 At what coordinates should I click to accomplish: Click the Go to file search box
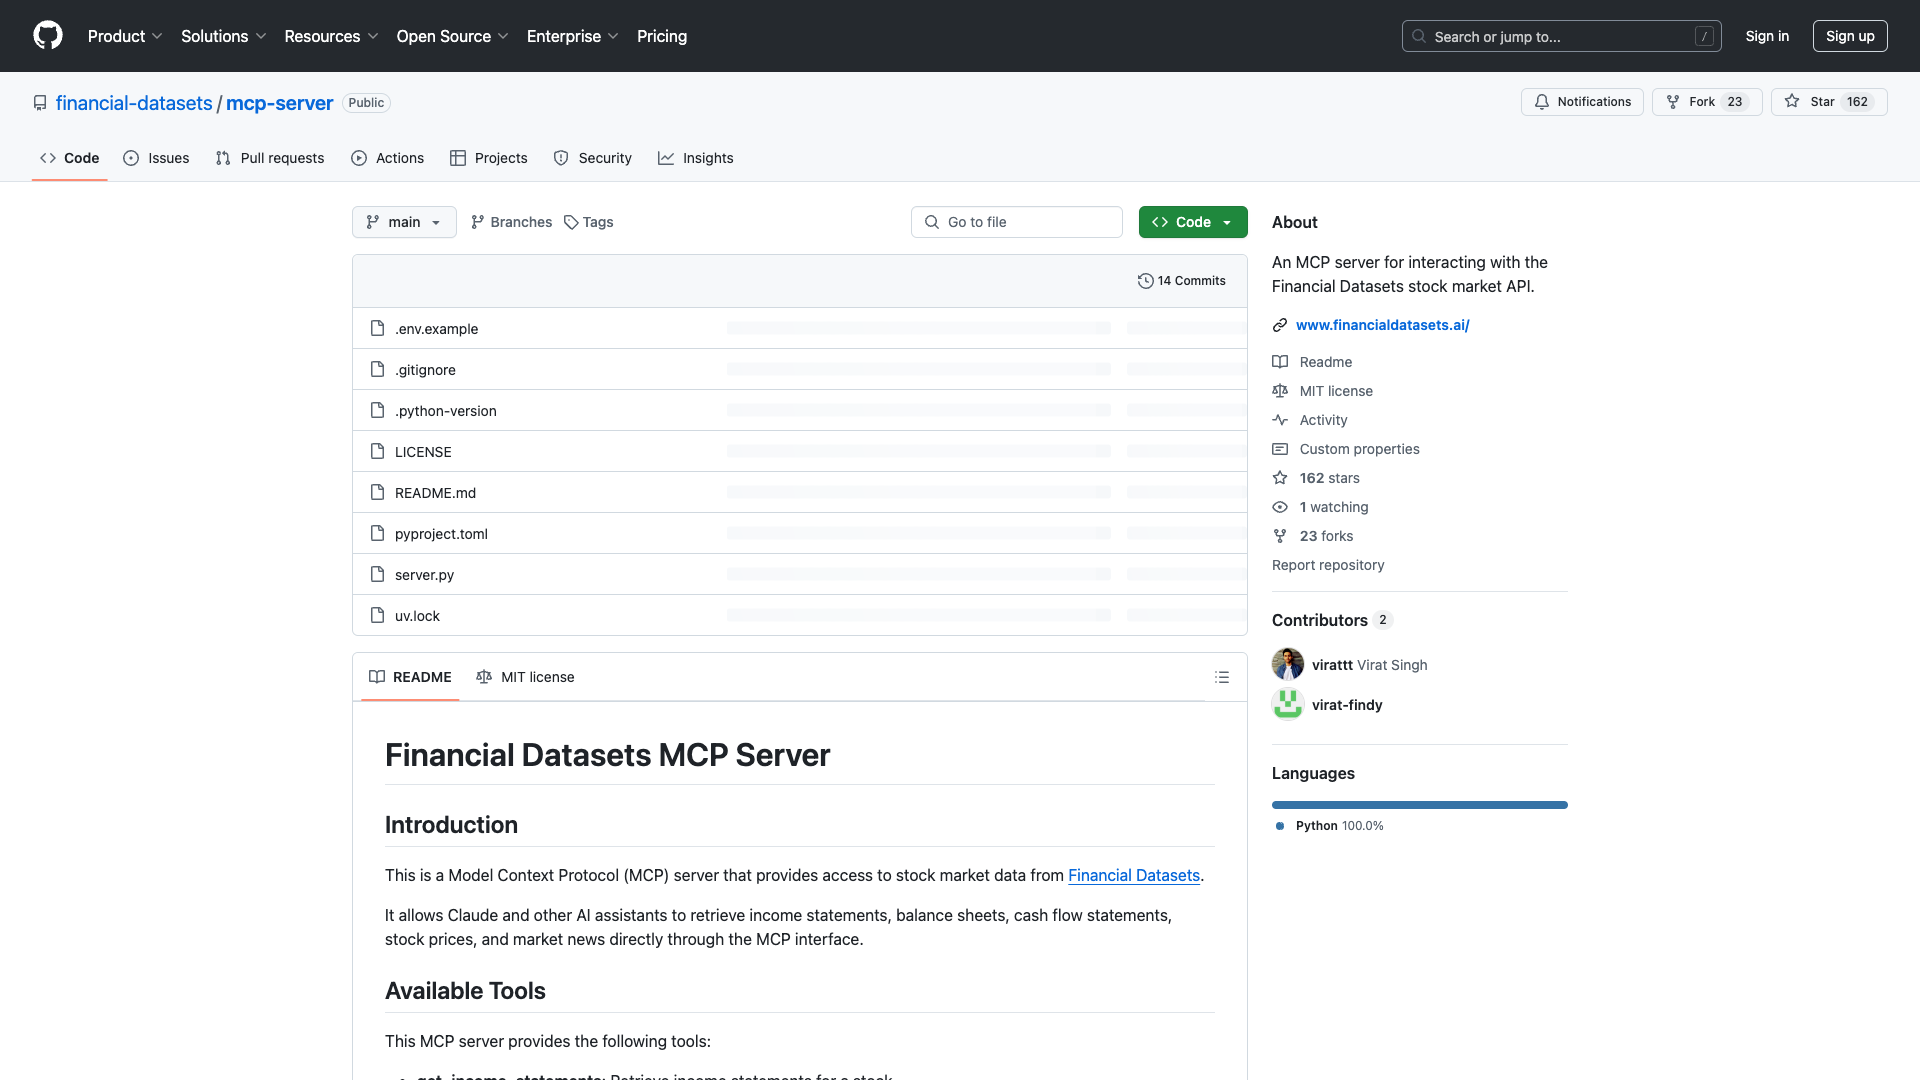pyautogui.click(x=1016, y=222)
